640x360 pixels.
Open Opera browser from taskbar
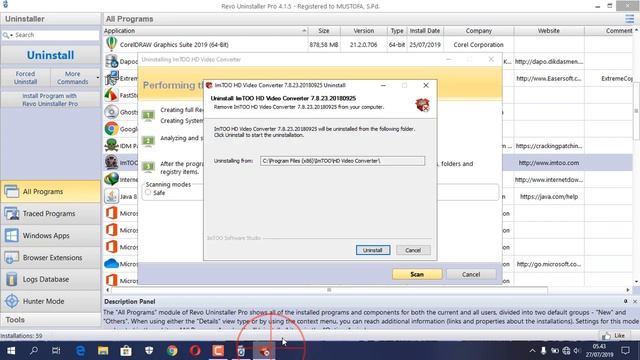click(195, 351)
